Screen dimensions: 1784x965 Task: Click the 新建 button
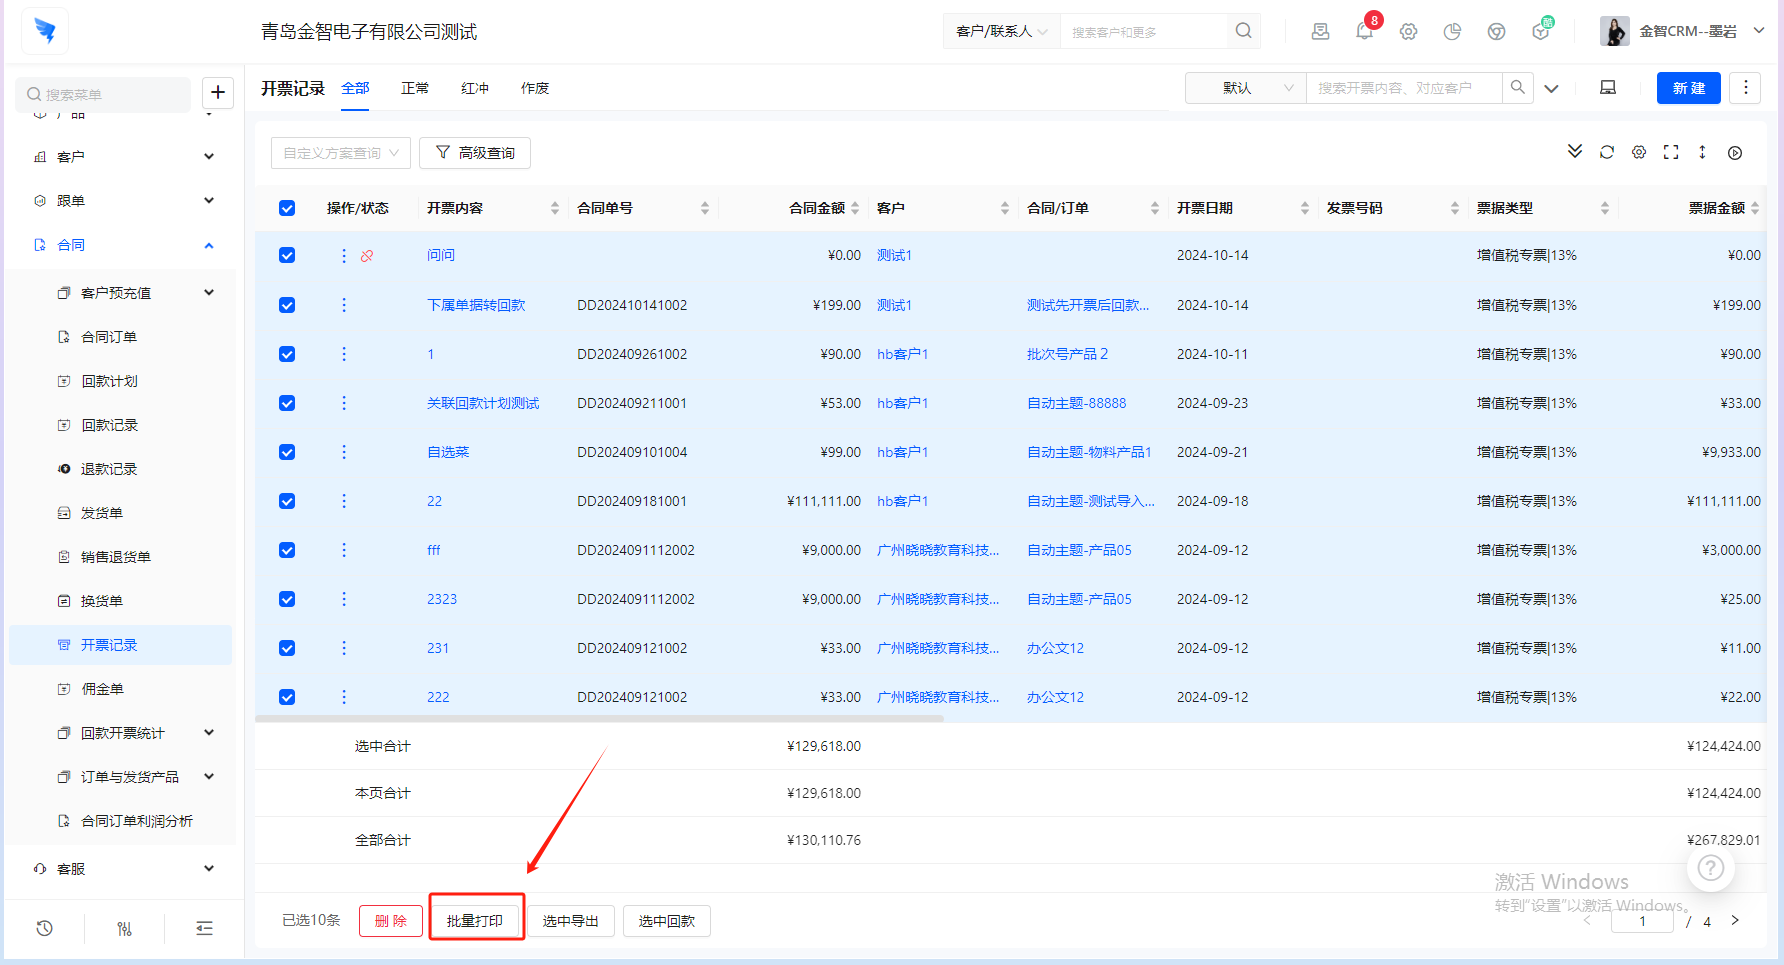pos(1688,88)
